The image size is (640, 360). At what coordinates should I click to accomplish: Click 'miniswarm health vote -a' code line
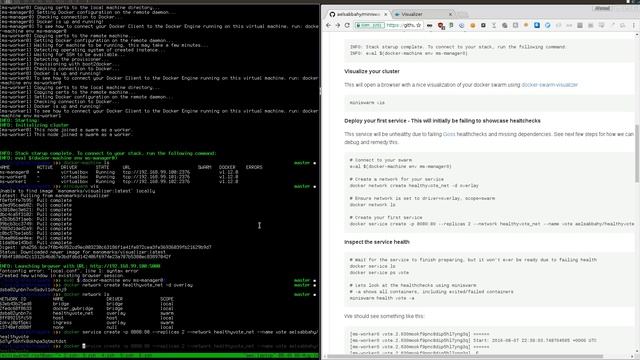click(382, 298)
